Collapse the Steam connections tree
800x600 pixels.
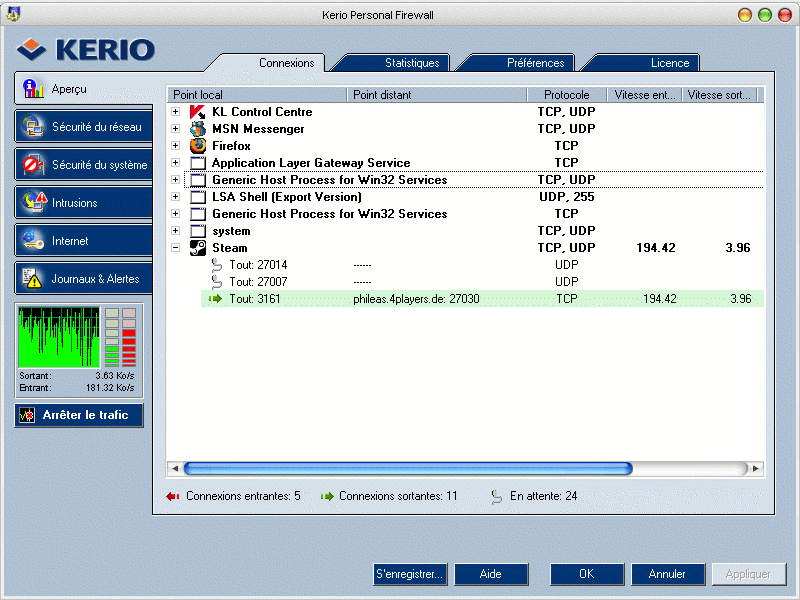176,248
